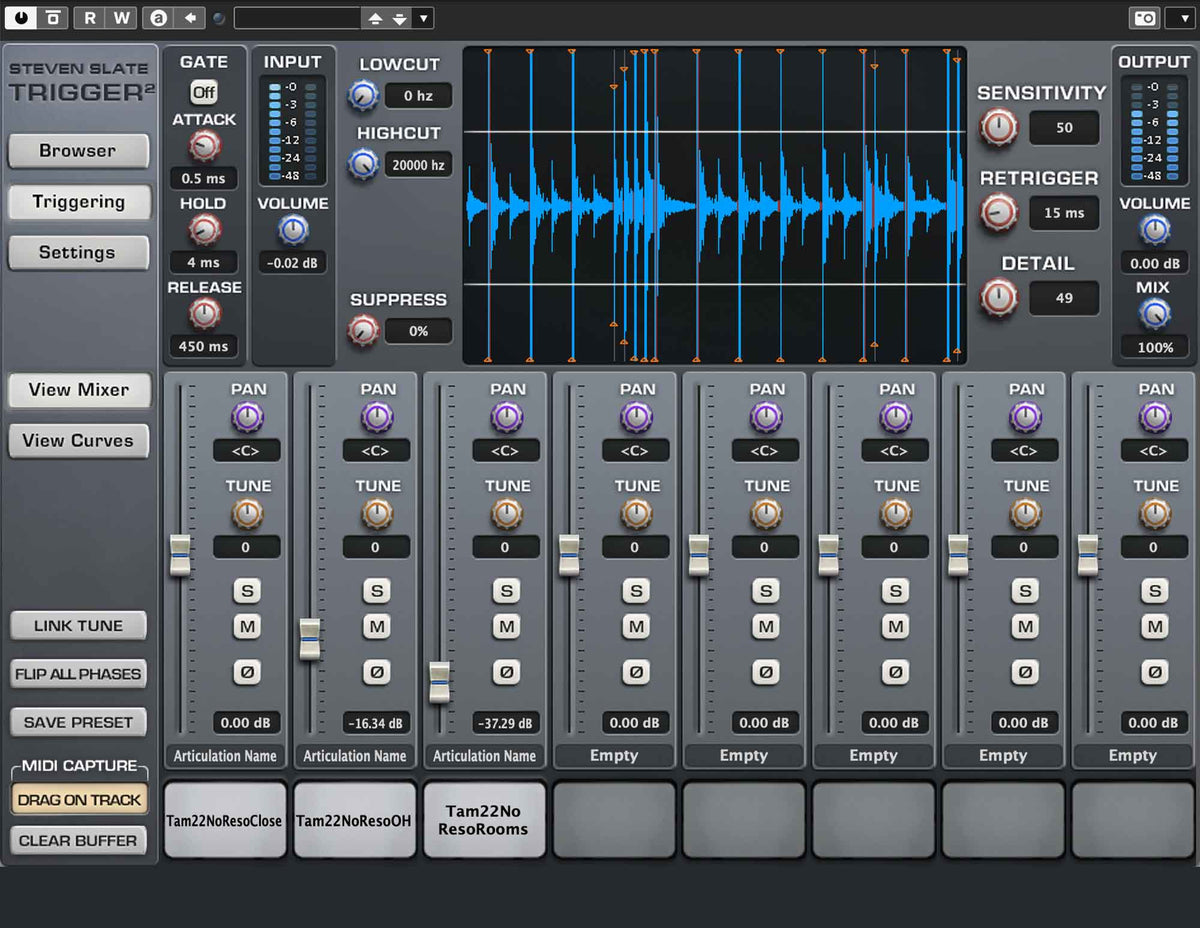Open the preset list dropdown arrow
Screen dimensions: 1200x928
(x=423, y=18)
